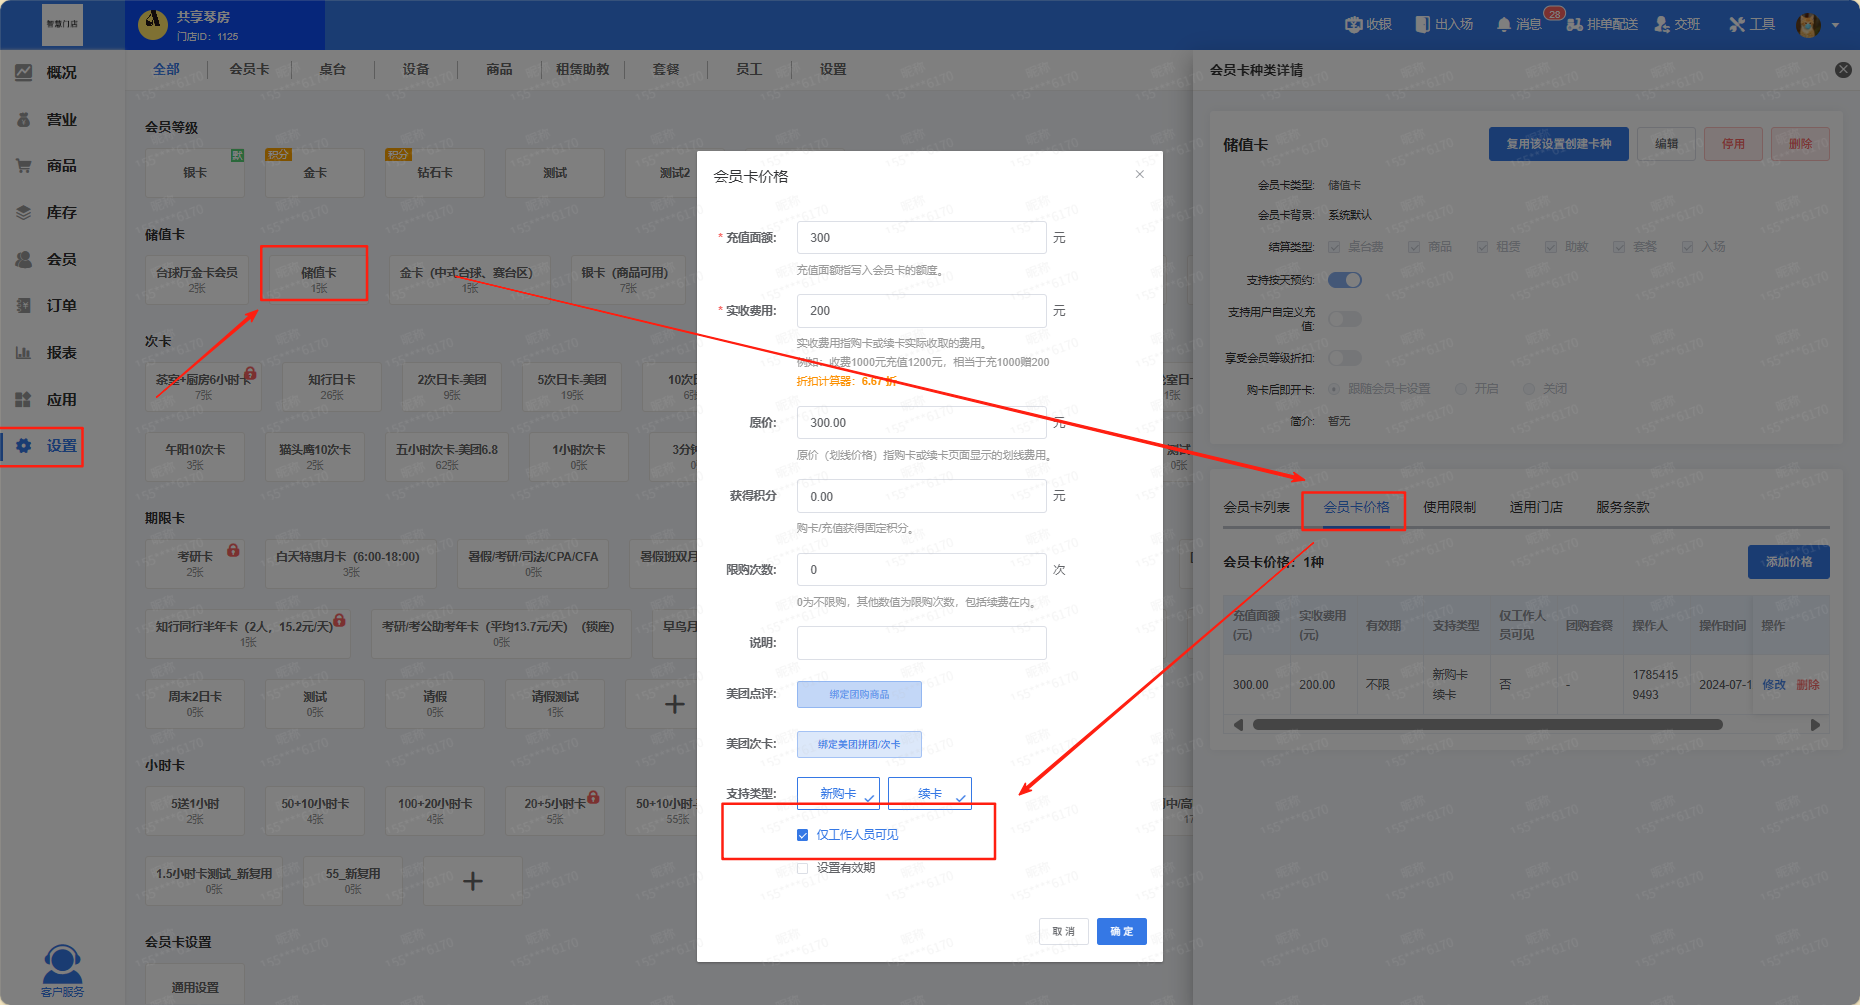The image size is (1860, 1005).
Task: Expand the avatar dropdown arrow
Action: point(1836,26)
